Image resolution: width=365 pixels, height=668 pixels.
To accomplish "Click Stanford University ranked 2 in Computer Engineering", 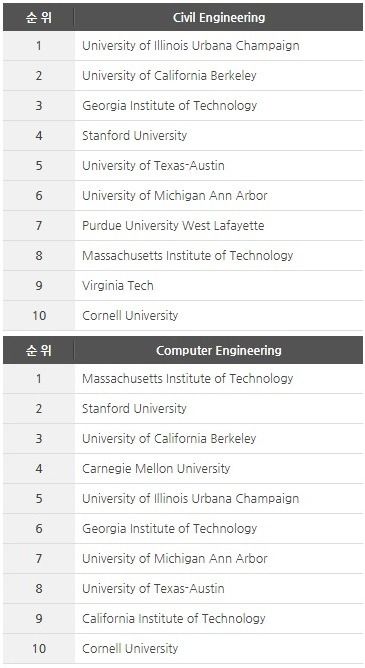I will click(x=135, y=408).
